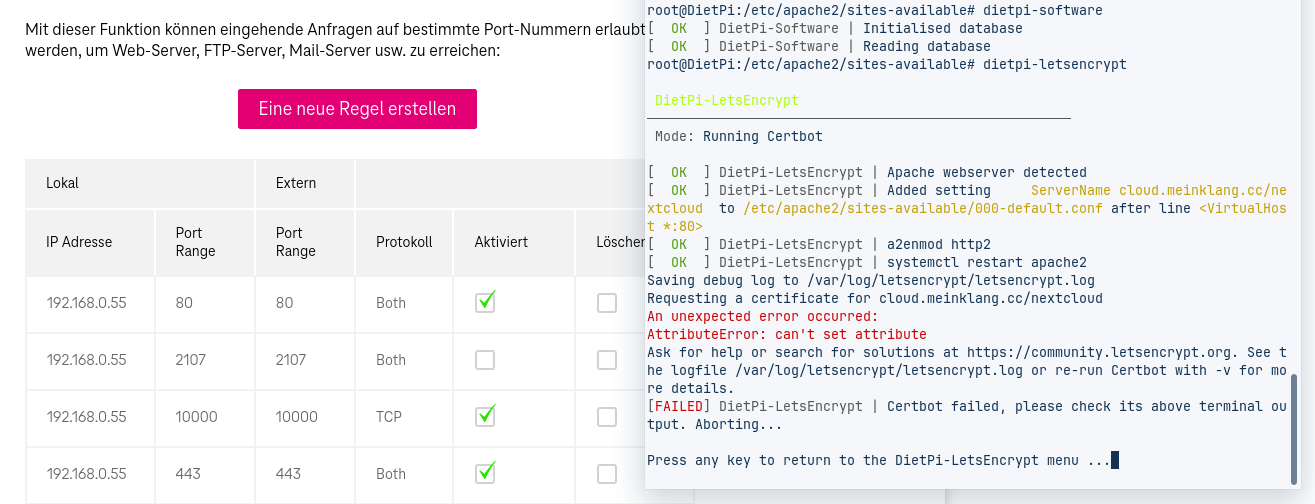Image resolution: width=1315 pixels, height=504 pixels.
Task: Enable the Aktiviert checkbox for port 2107
Action: coord(485,360)
